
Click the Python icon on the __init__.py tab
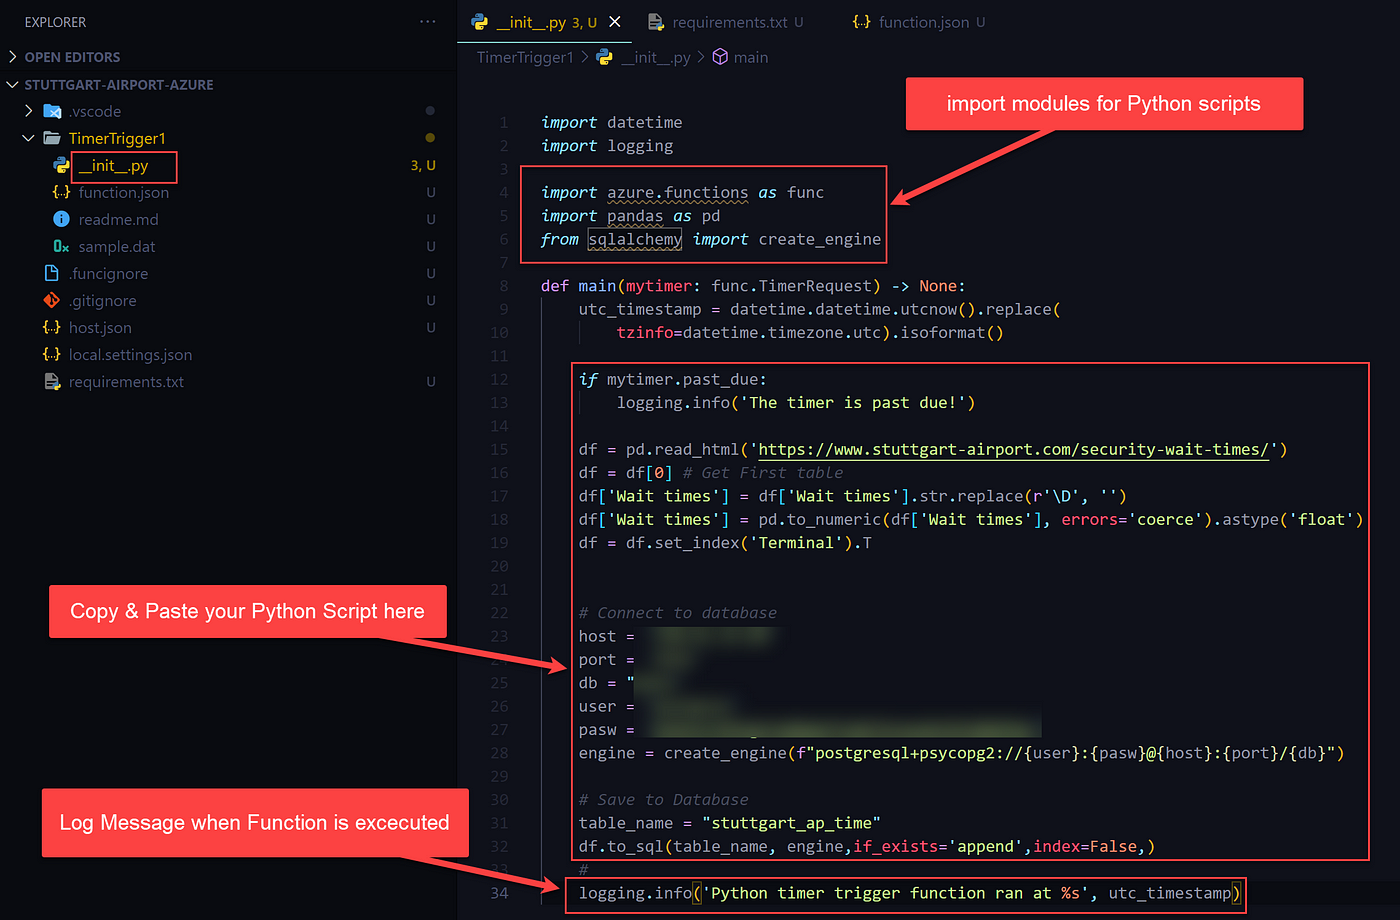(x=479, y=22)
